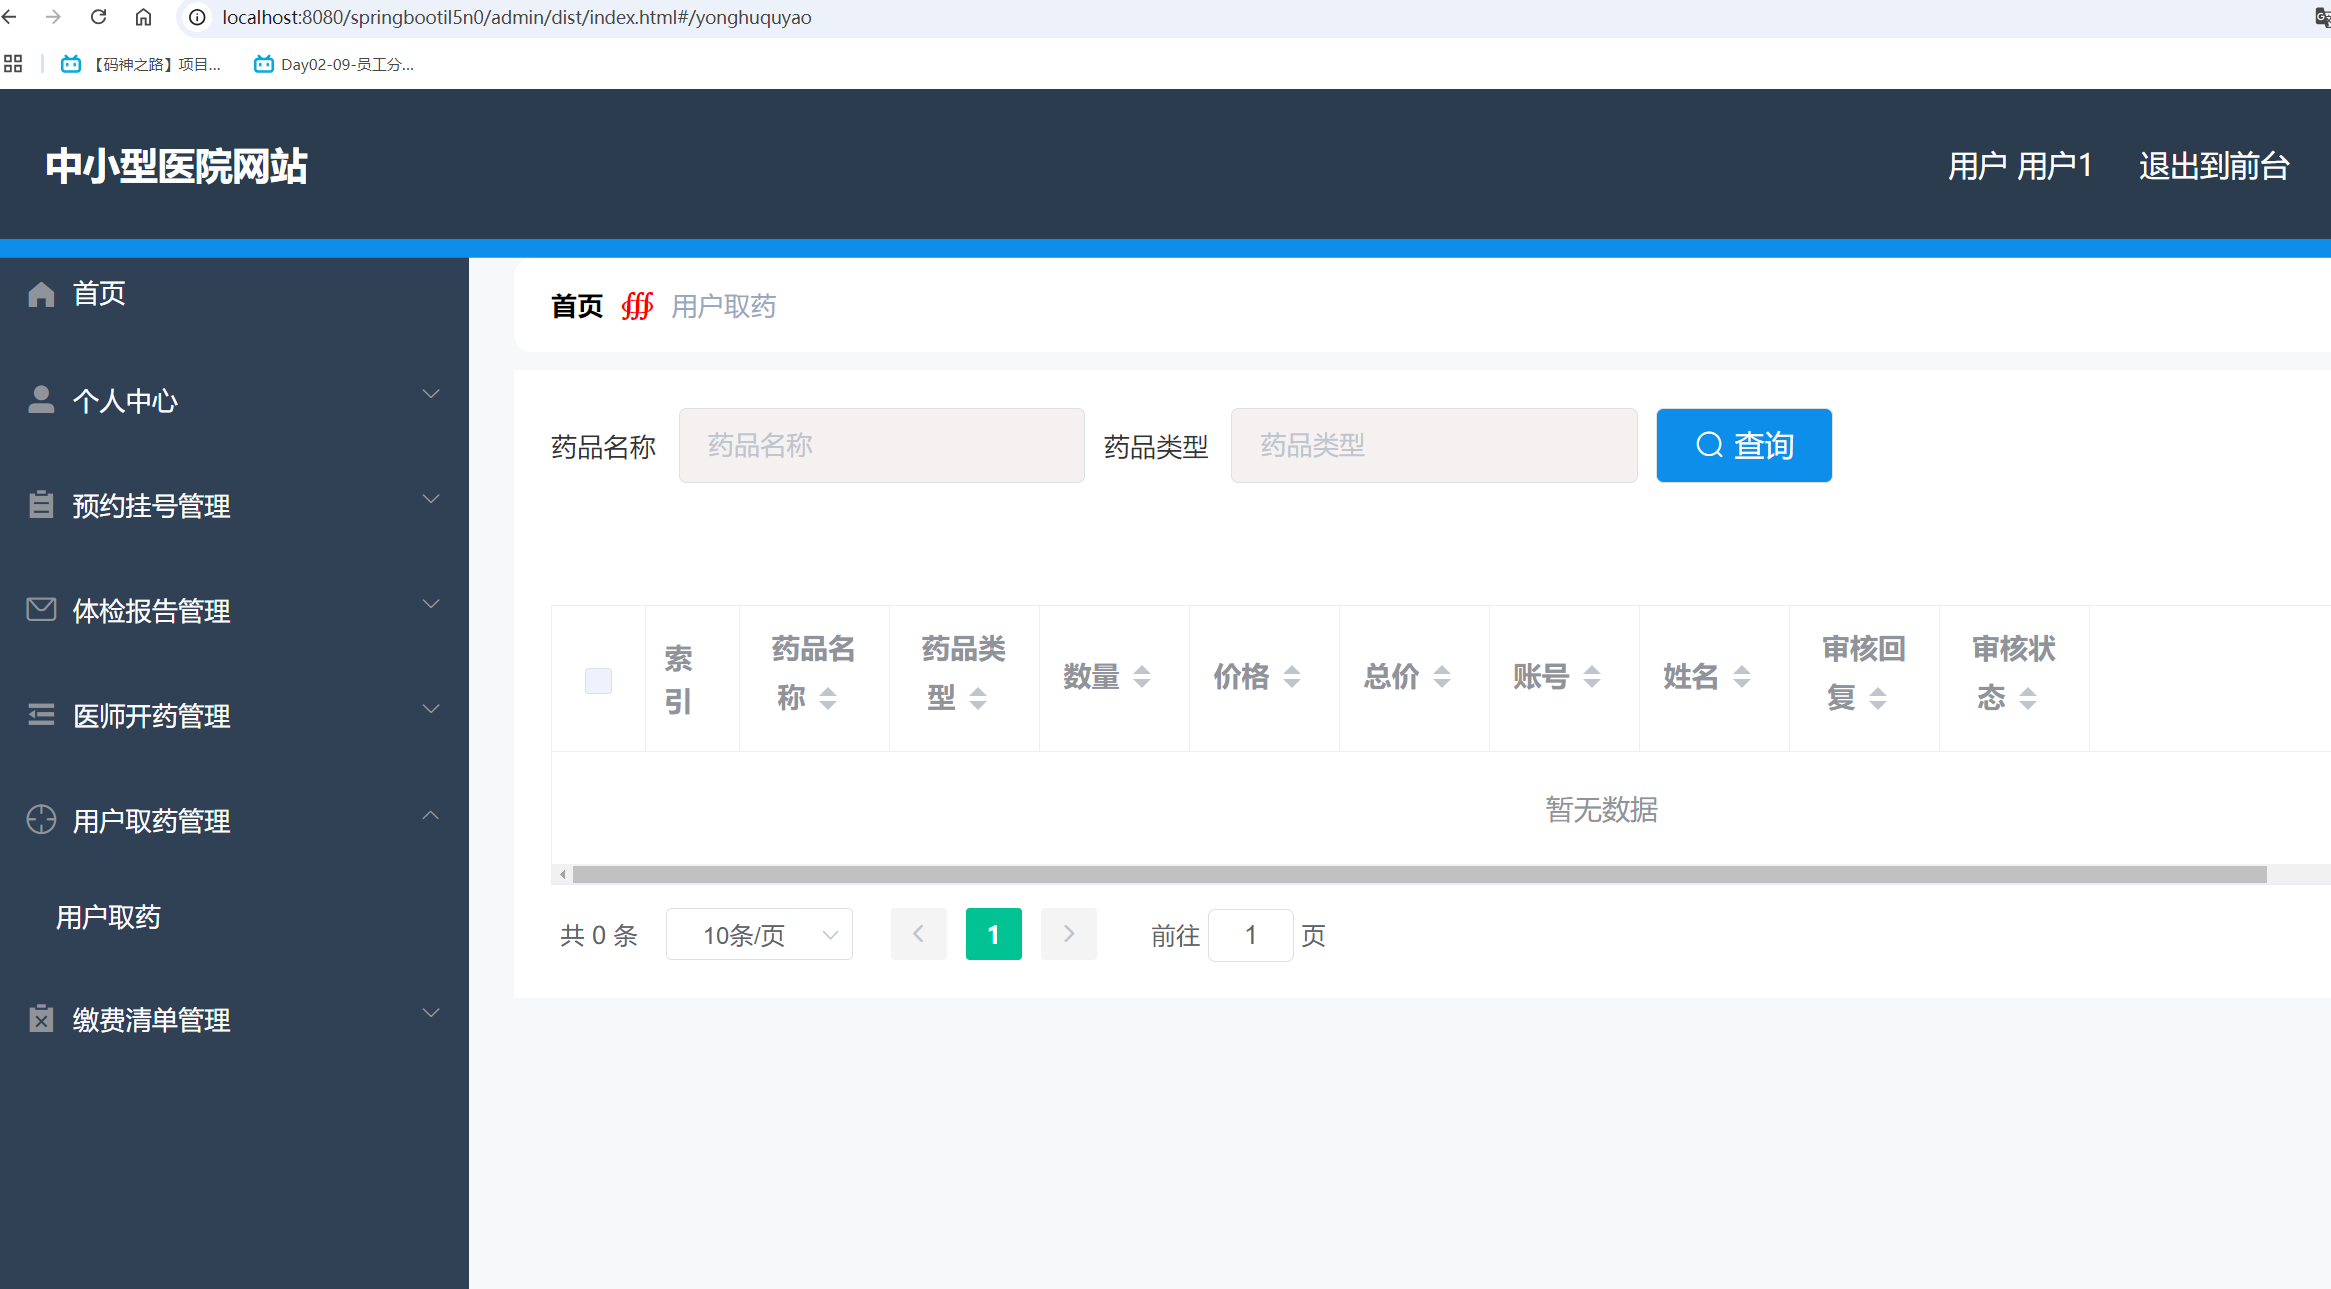The height and width of the screenshot is (1289, 2331).
Task: Click the 个人中心 person icon
Action: point(41,399)
